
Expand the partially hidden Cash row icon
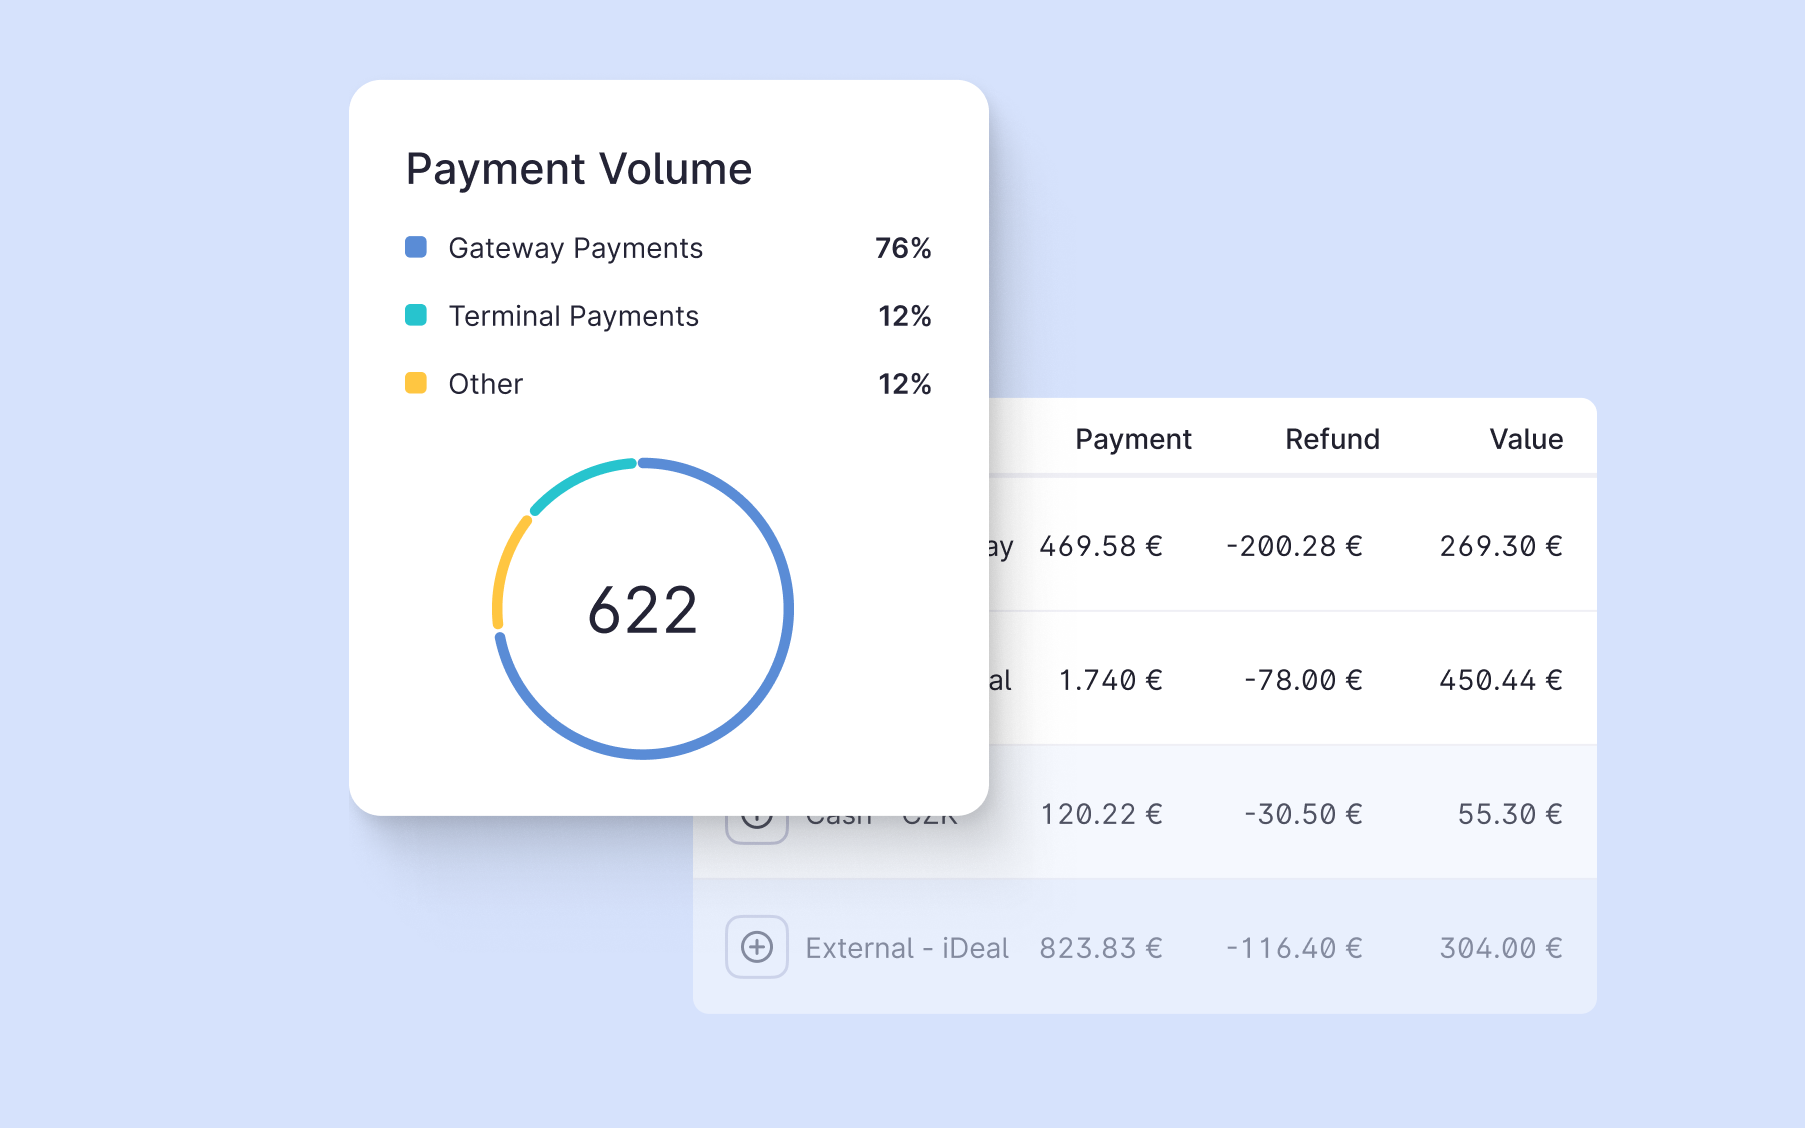[757, 830]
